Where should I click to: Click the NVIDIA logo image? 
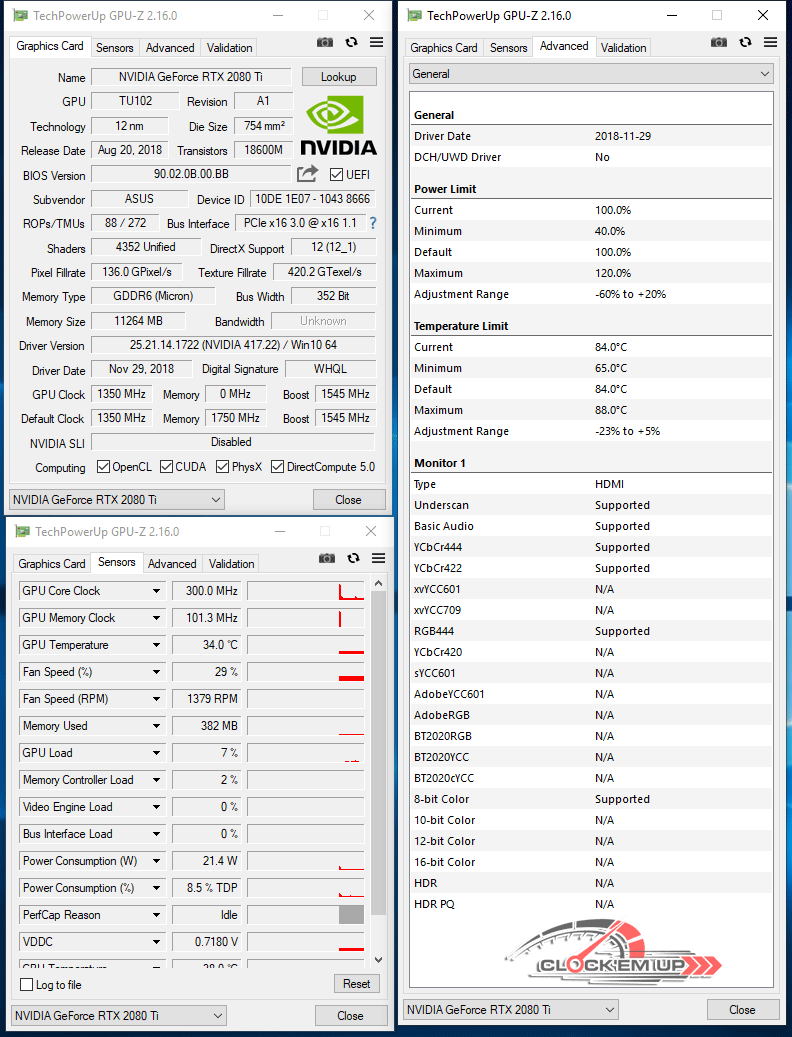coord(338,126)
